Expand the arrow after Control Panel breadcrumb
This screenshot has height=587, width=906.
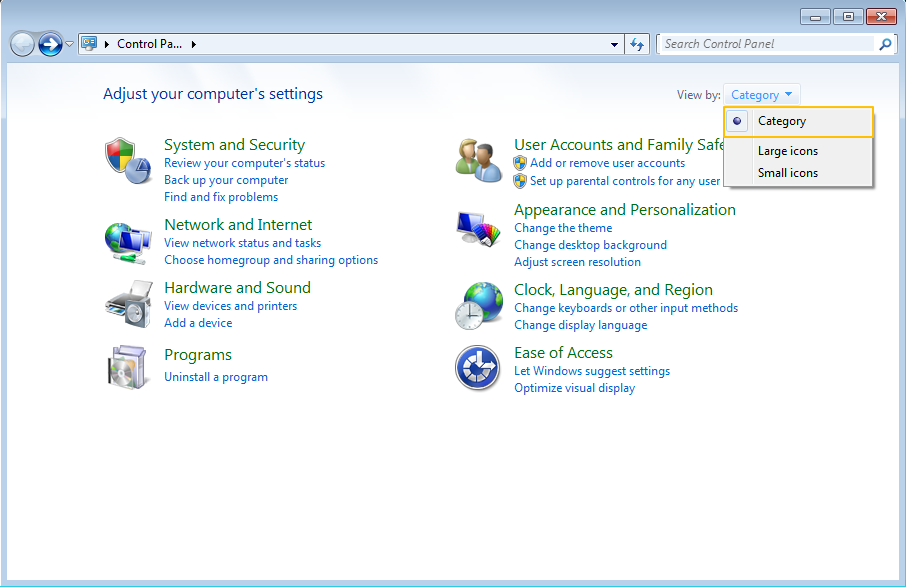coord(194,44)
